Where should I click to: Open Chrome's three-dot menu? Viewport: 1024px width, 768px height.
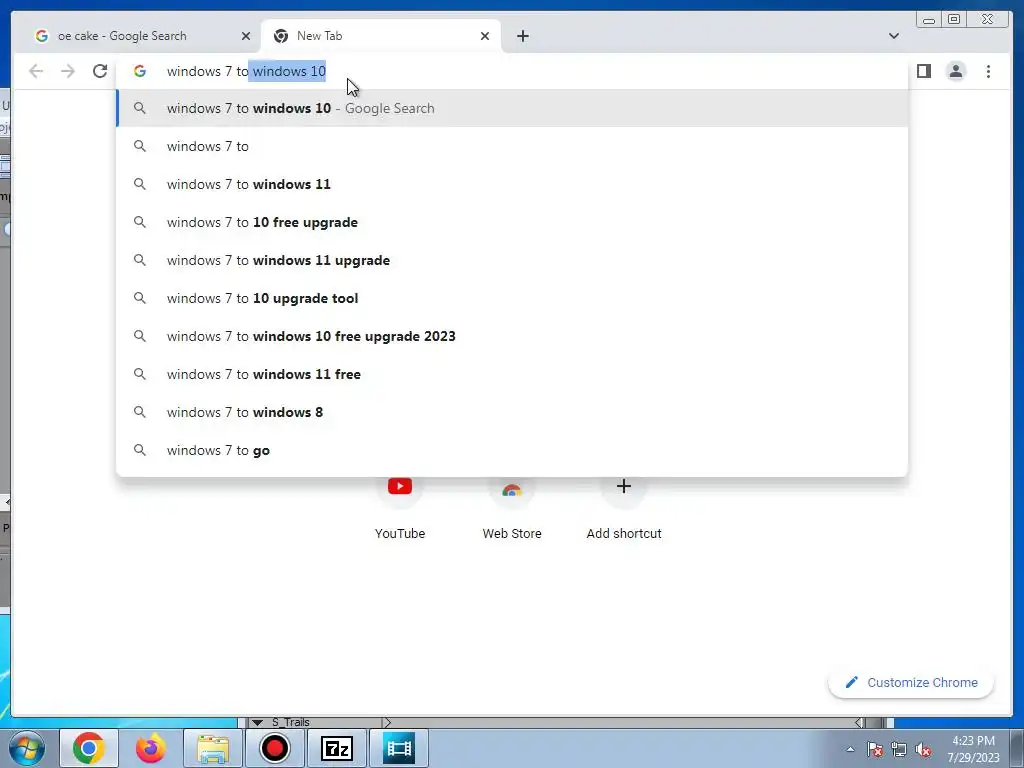(x=988, y=71)
